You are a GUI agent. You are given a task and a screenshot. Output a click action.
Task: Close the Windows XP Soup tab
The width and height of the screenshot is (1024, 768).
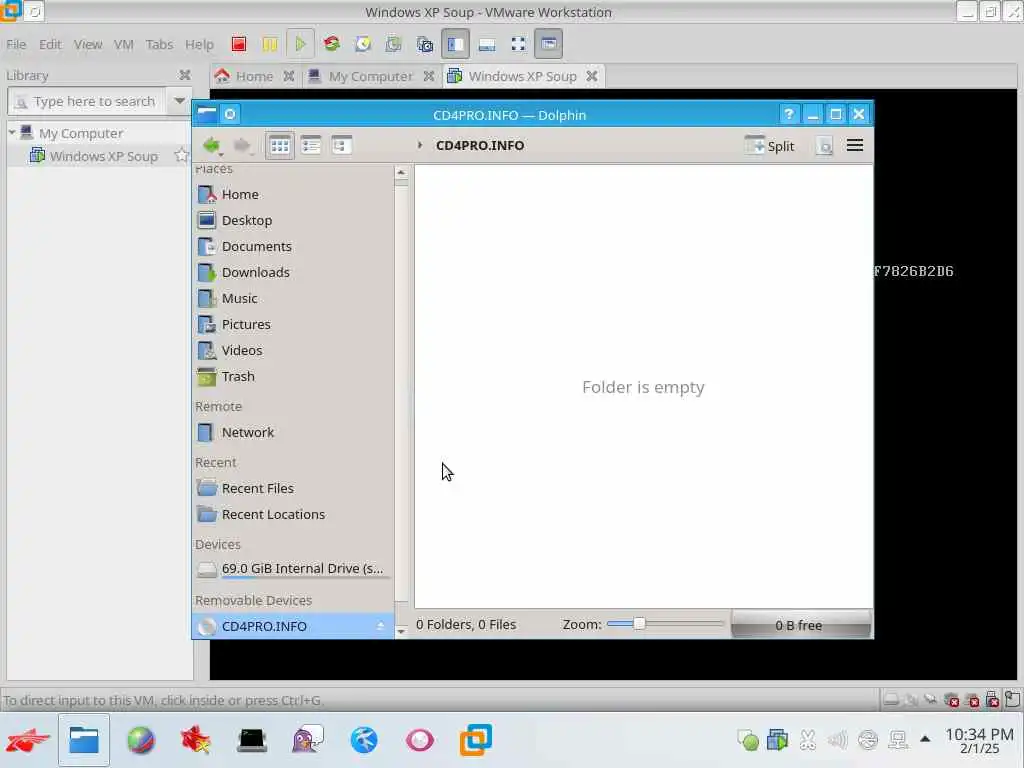point(592,76)
